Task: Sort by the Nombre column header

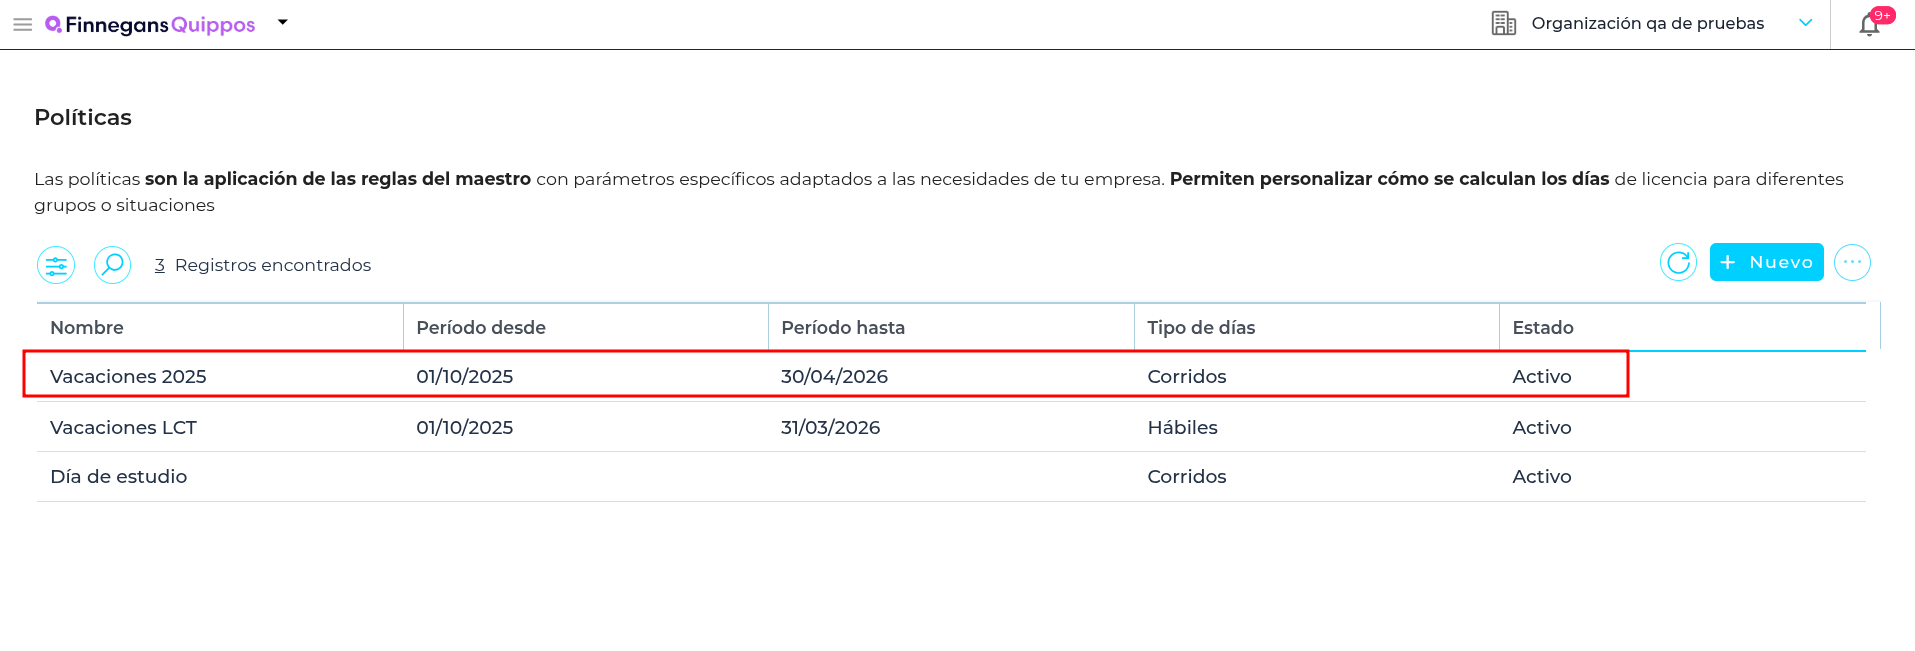Action: tap(87, 328)
